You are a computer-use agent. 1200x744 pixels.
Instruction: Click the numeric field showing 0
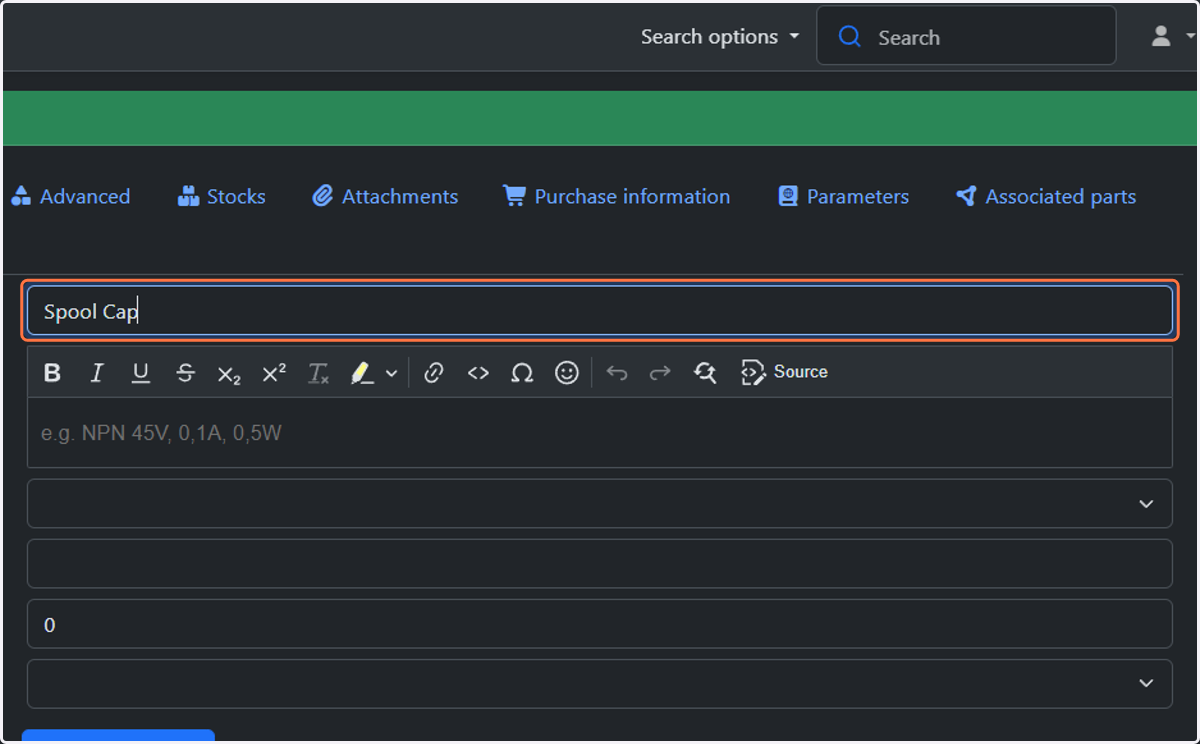[600, 624]
